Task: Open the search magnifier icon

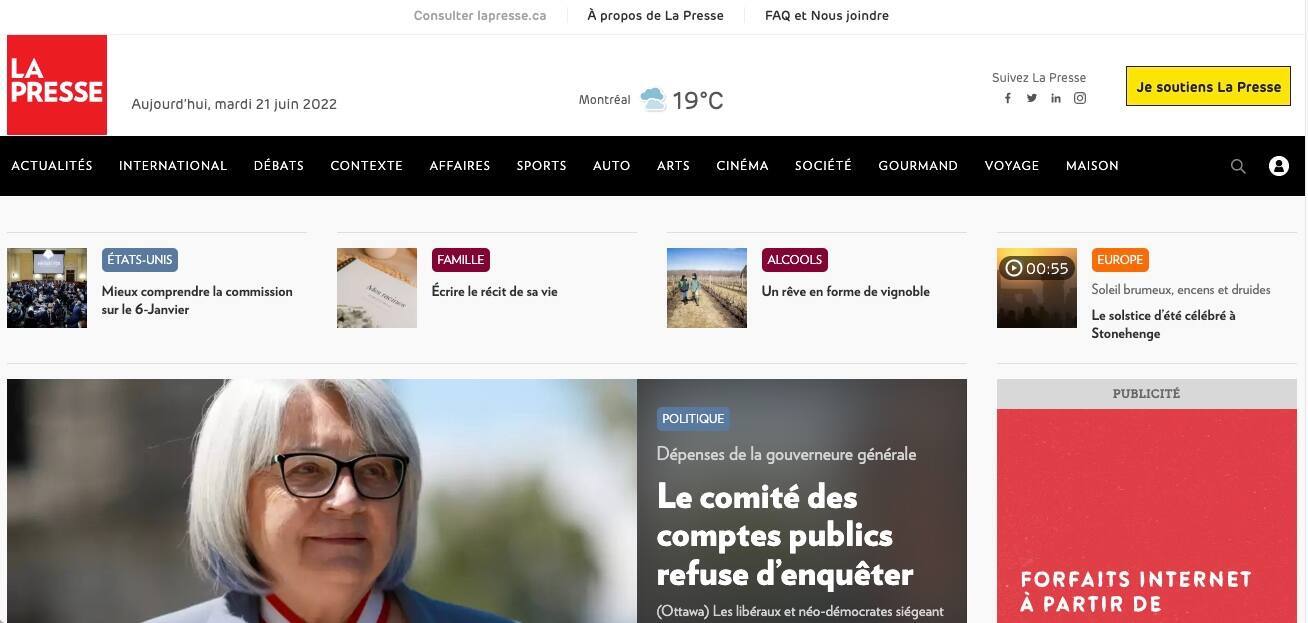Action: click(x=1238, y=167)
